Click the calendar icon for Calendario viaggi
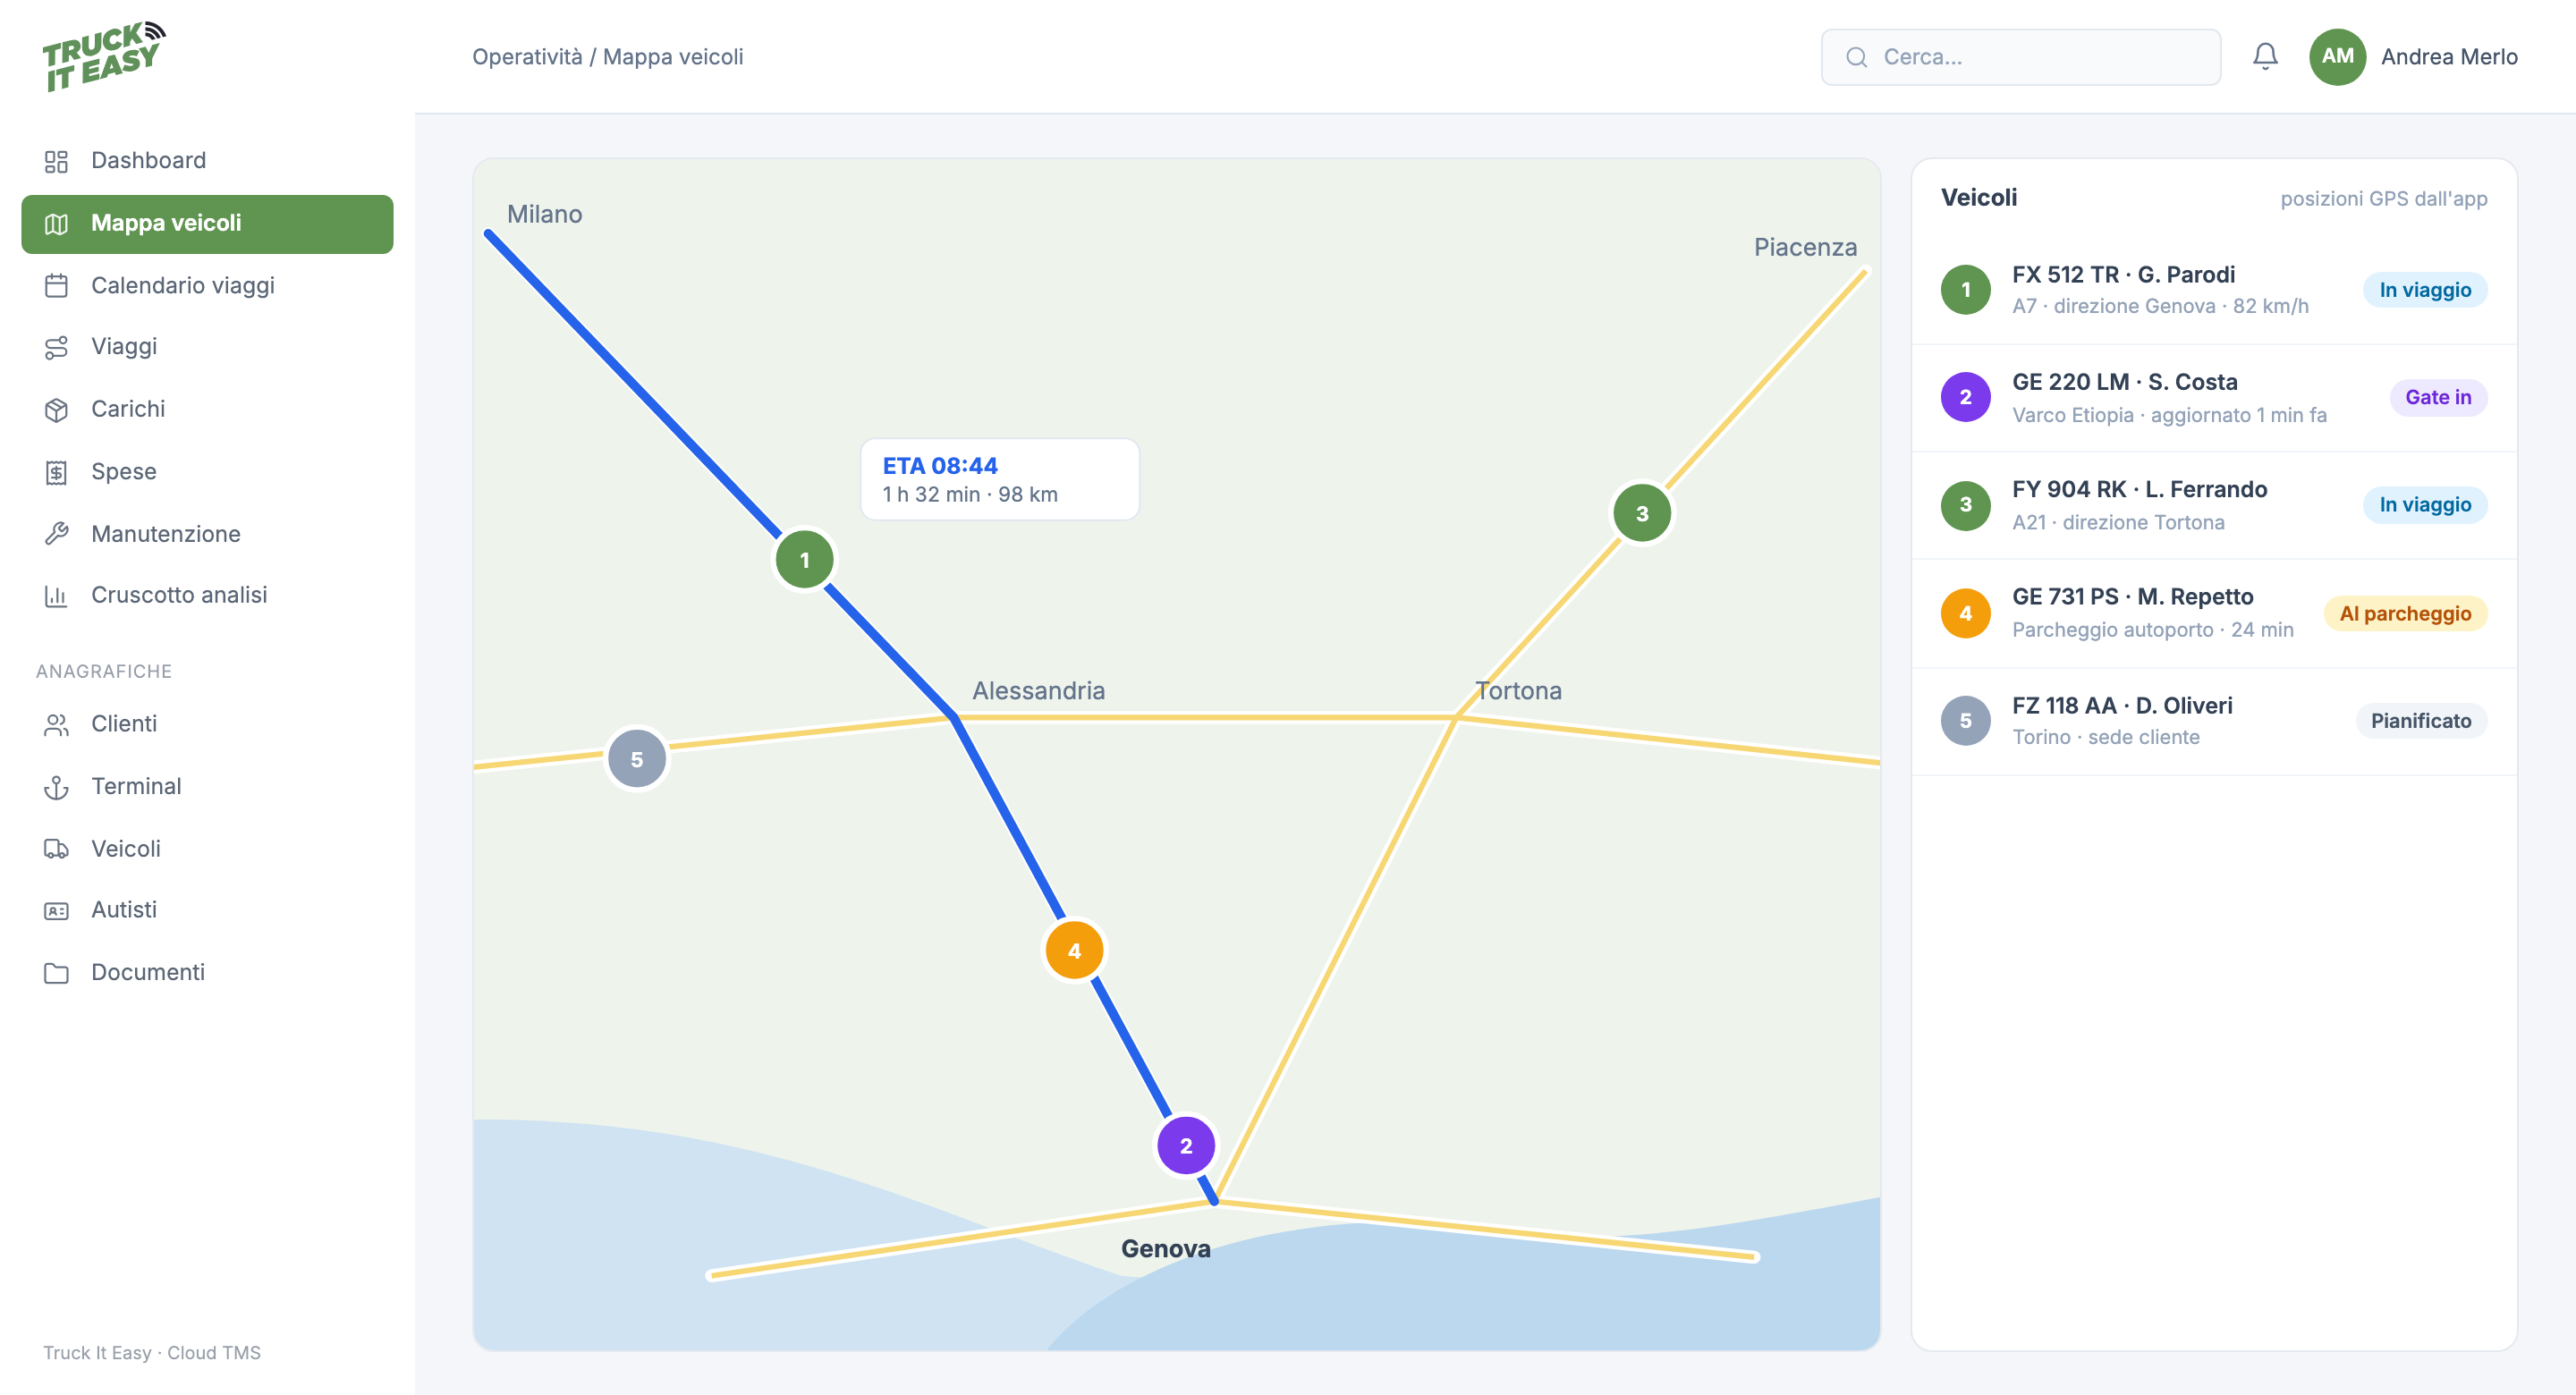The height and width of the screenshot is (1395, 2576). [56, 286]
